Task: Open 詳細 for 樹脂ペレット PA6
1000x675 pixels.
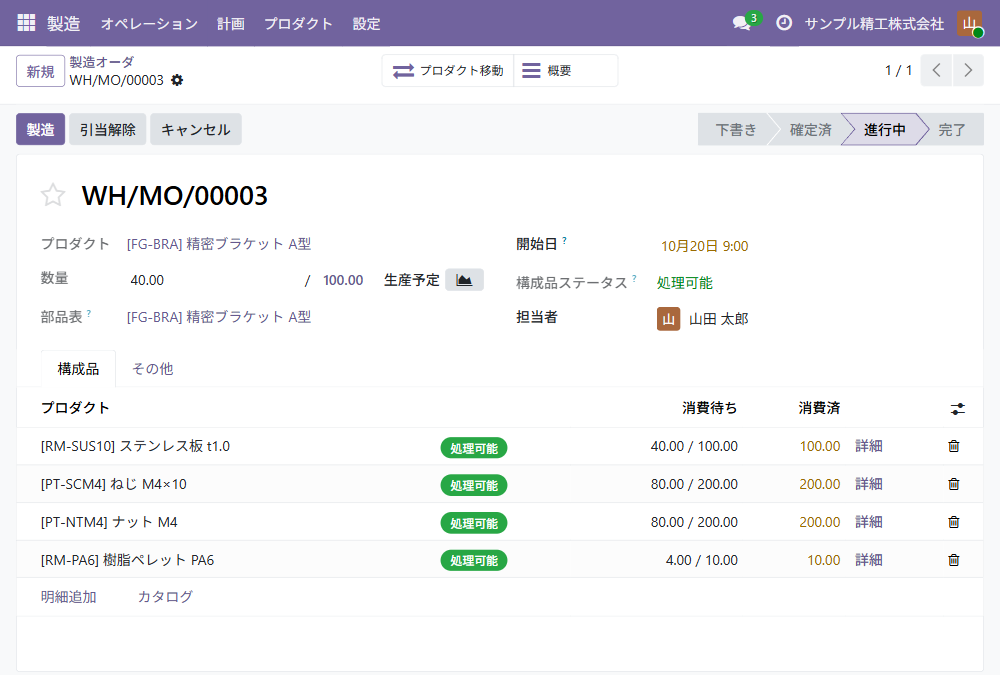Action: coord(869,560)
